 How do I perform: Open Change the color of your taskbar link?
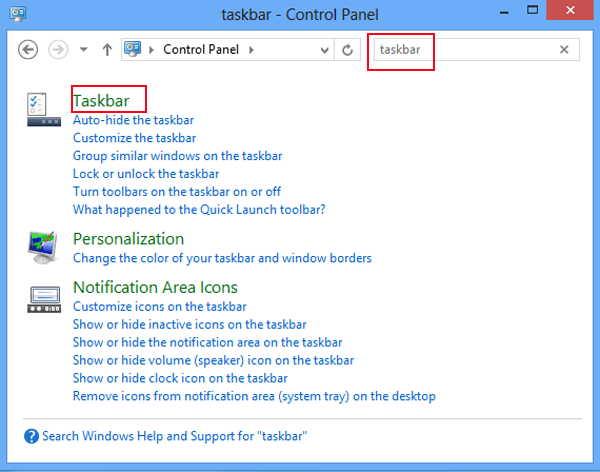[x=222, y=258]
